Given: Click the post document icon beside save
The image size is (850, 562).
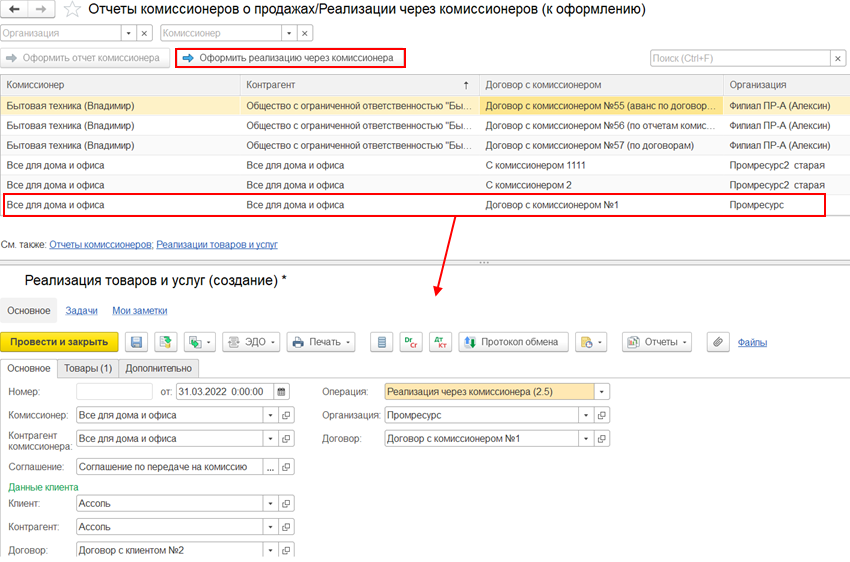Looking at the screenshot, I should [166, 342].
